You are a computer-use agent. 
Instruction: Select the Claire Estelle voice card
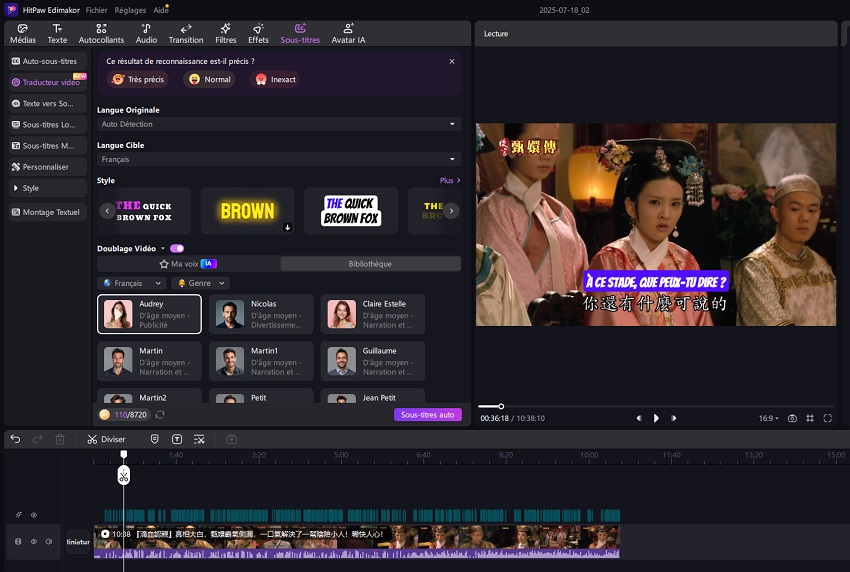coord(372,314)
